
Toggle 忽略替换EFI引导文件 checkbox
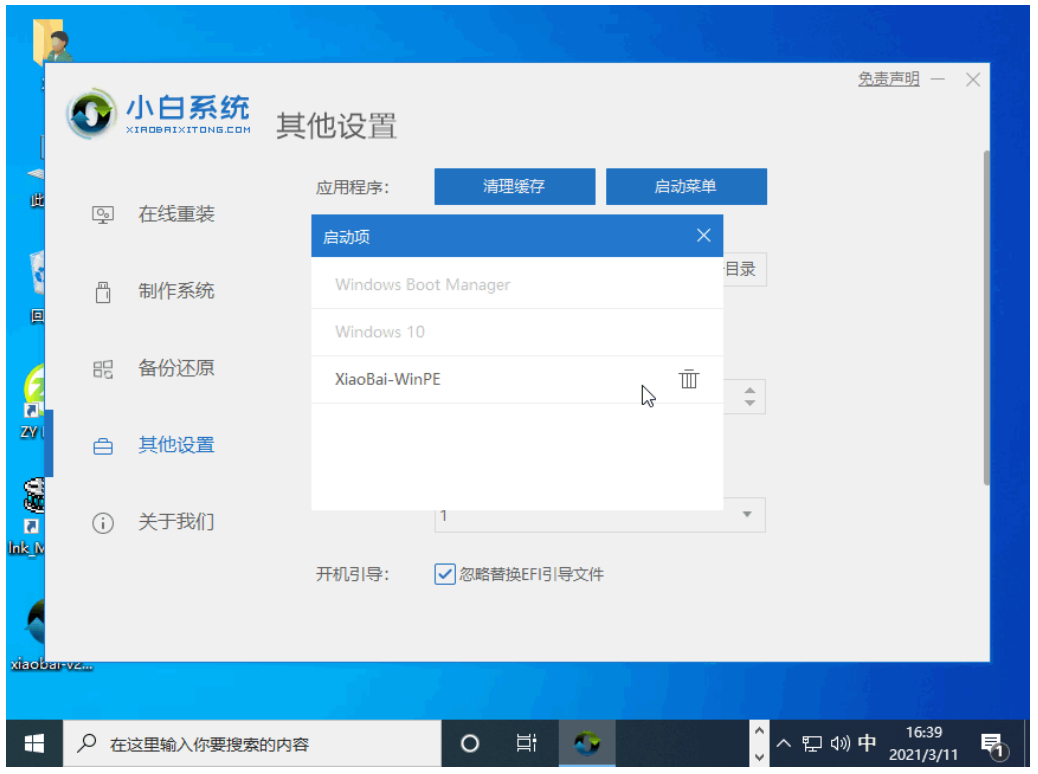tap(445, 574)
